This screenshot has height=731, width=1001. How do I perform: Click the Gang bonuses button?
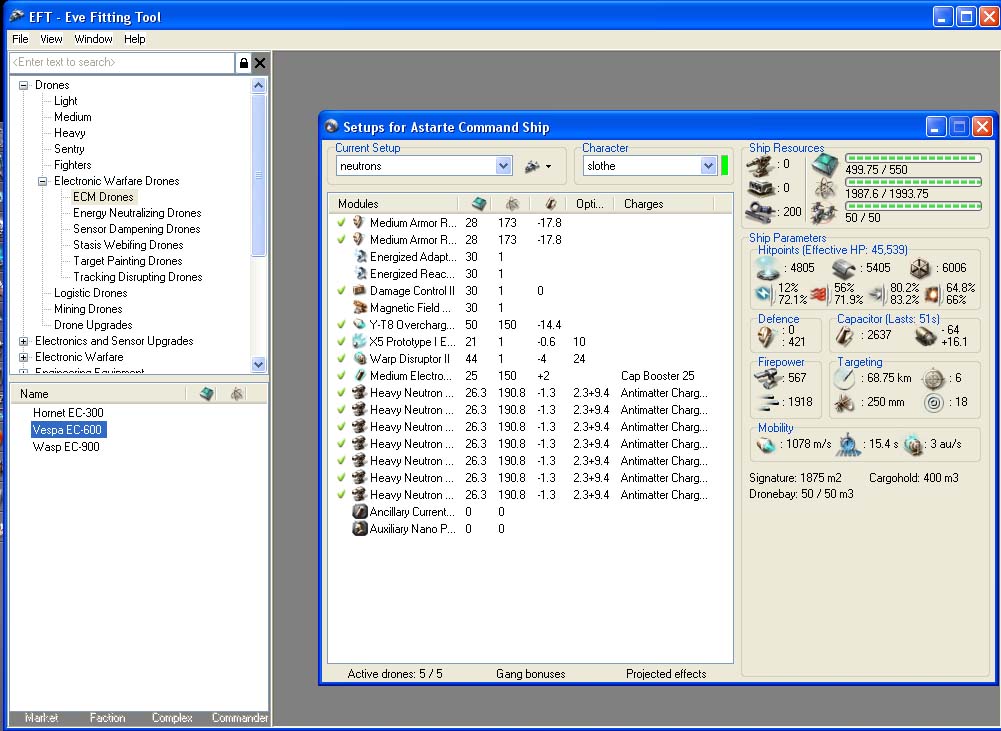[531, 674]
